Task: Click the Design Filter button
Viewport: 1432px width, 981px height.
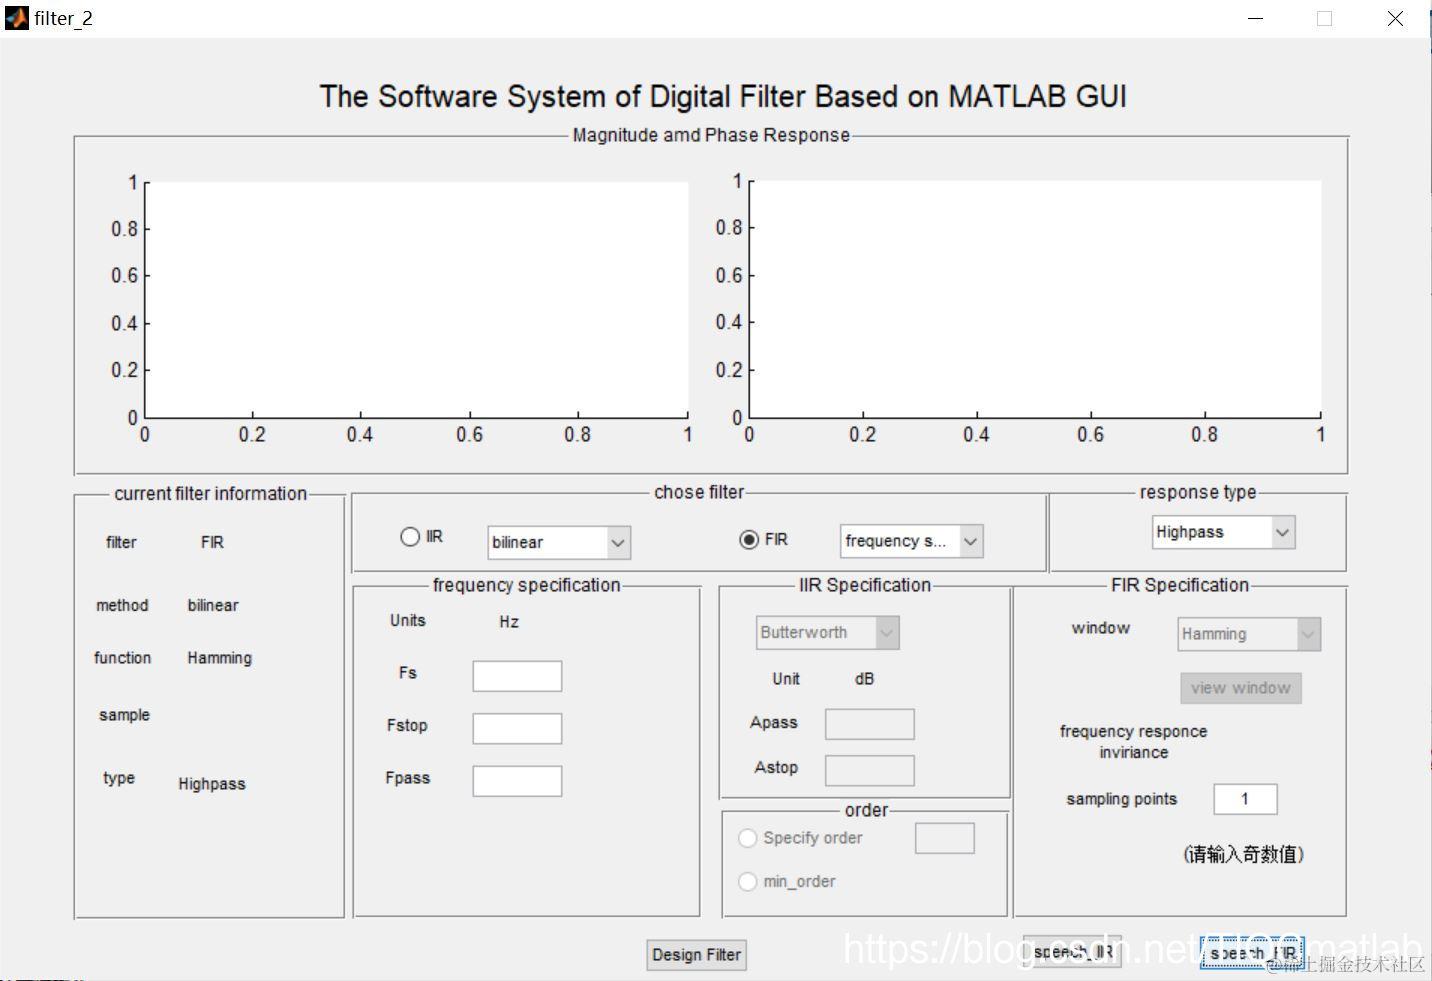Action: coord(697,955)
